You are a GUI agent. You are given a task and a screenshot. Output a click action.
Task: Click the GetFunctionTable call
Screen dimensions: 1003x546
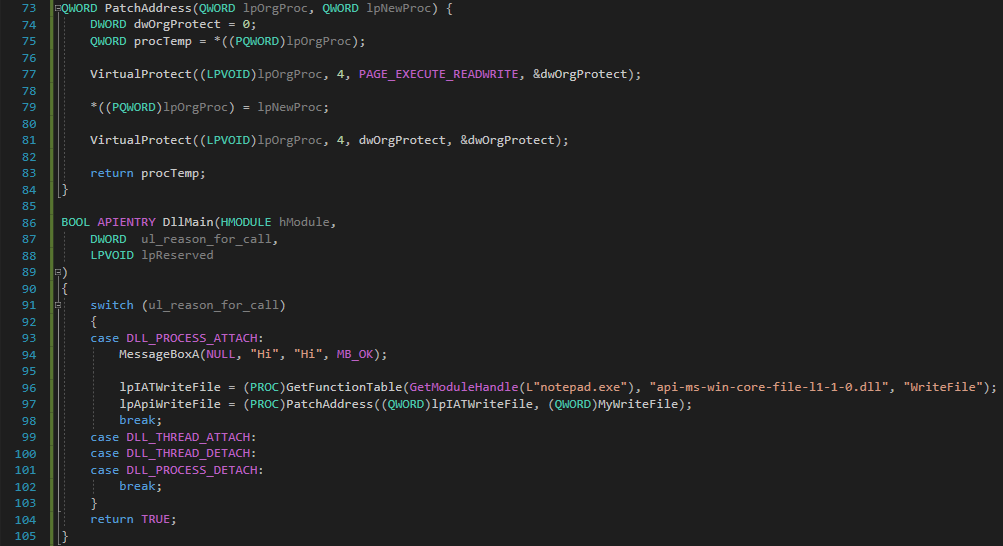[344, 387]
